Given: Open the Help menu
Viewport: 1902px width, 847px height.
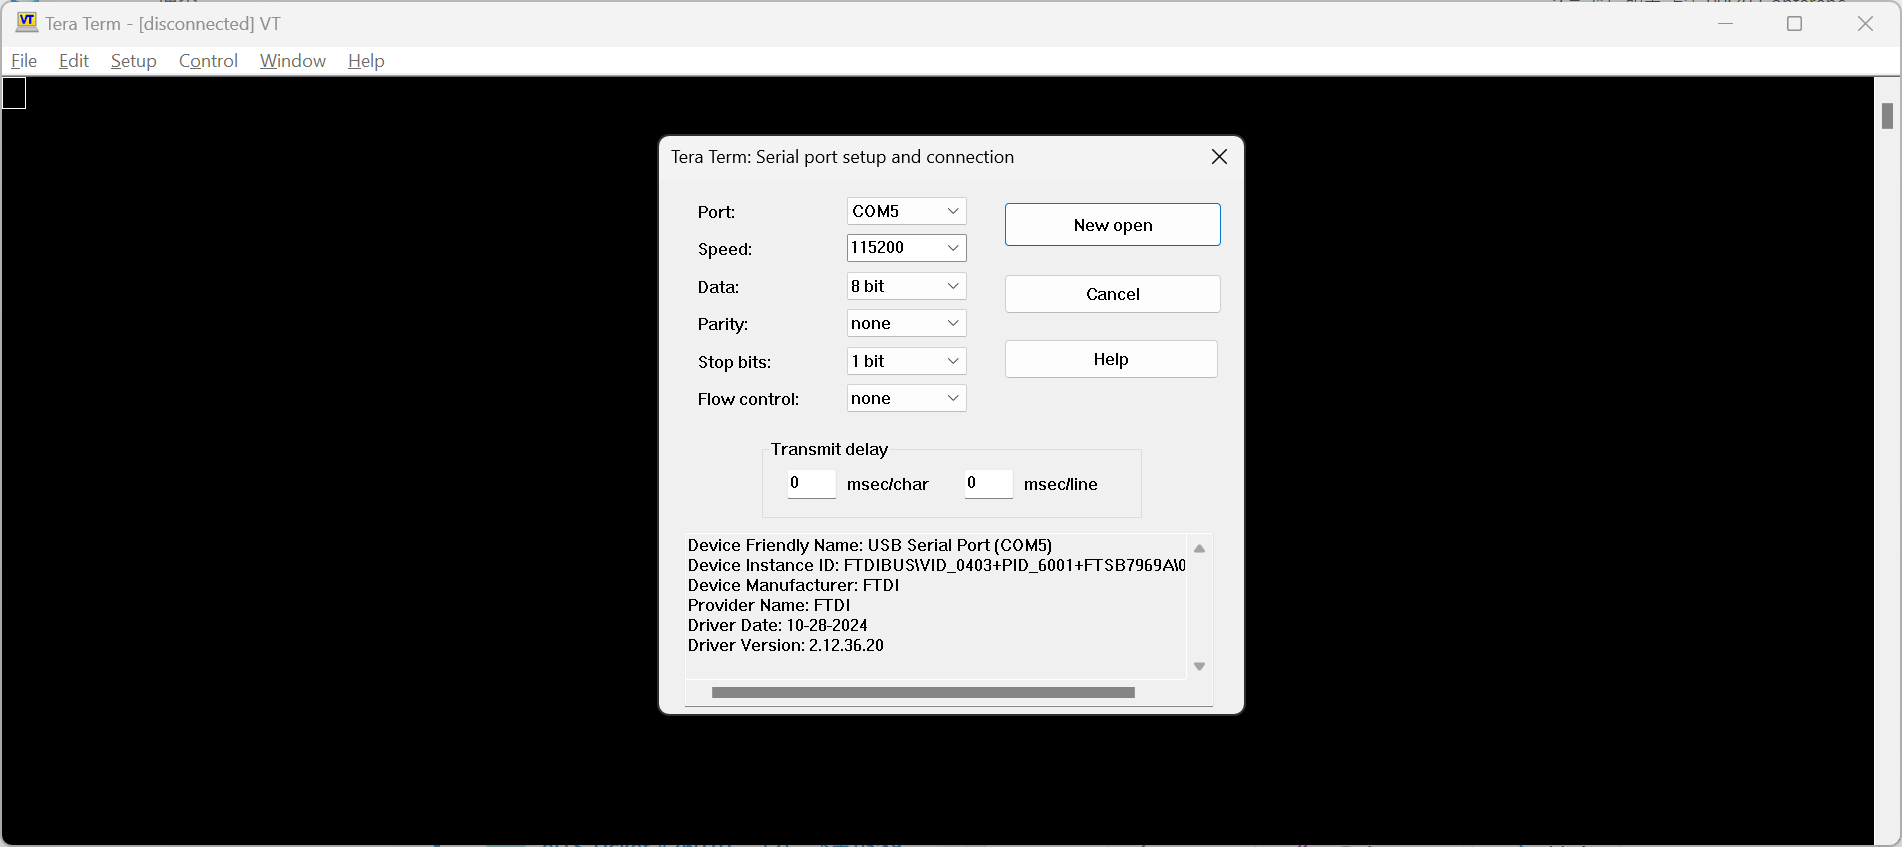Looking at the screenshot, I should coord(366,61).
